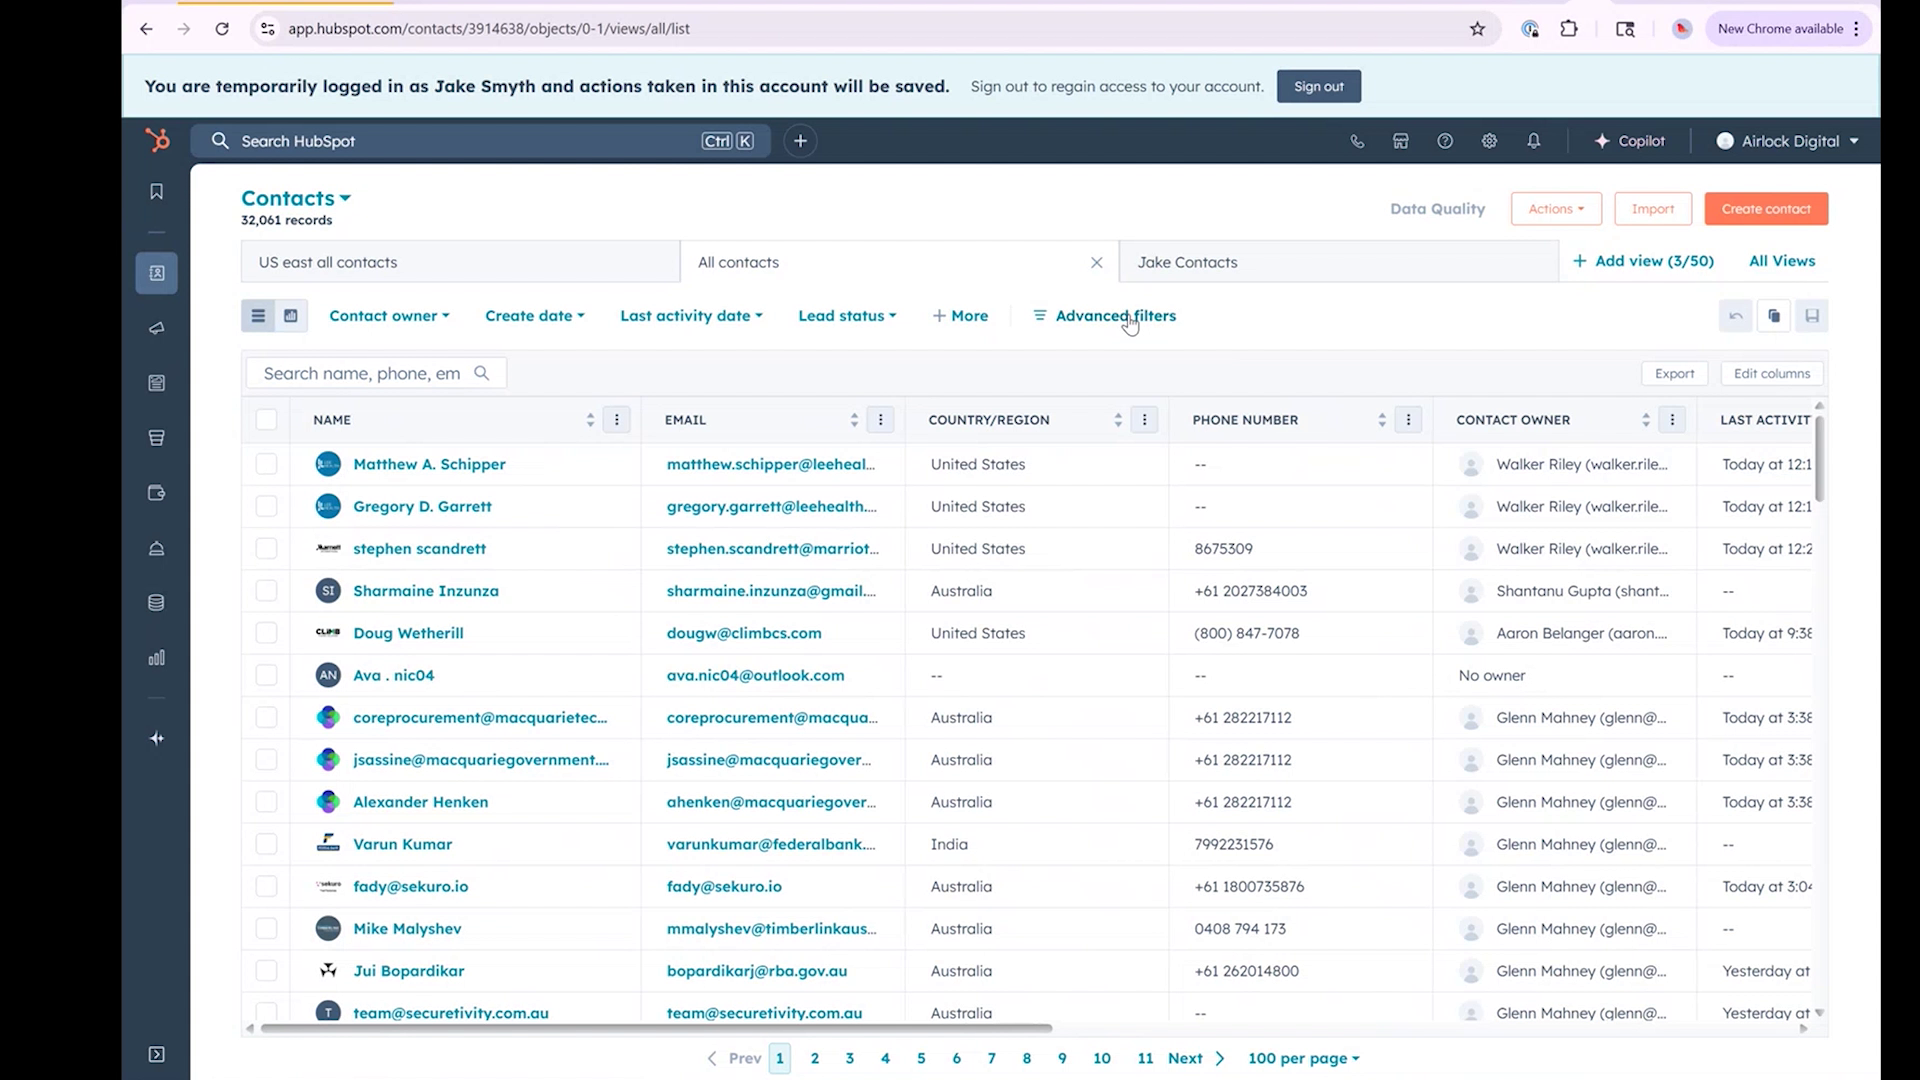Click page 5 in the pagination bar
This screenshot has height=1080, width=1920.
point(921,1057)
